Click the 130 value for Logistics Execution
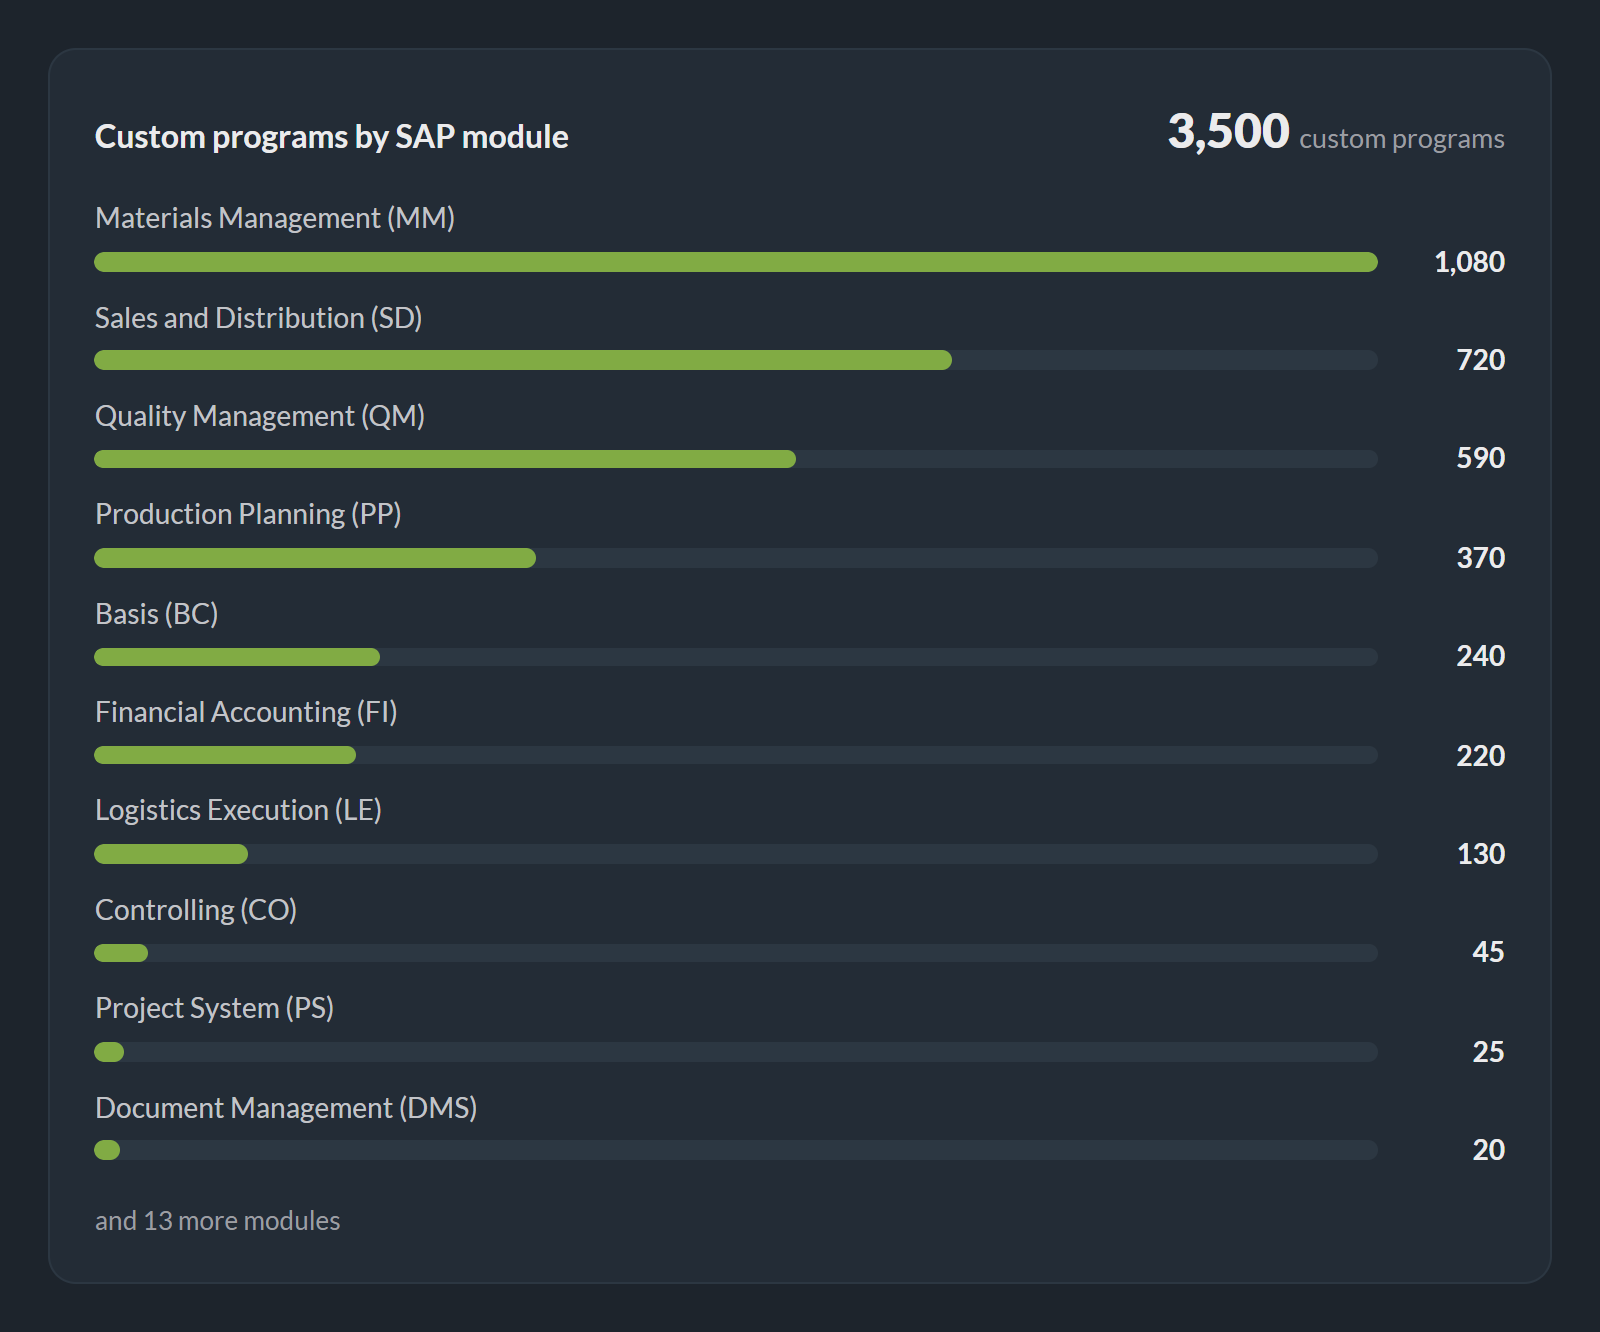This screenshot has width=1600, height=1332. 1481,854
